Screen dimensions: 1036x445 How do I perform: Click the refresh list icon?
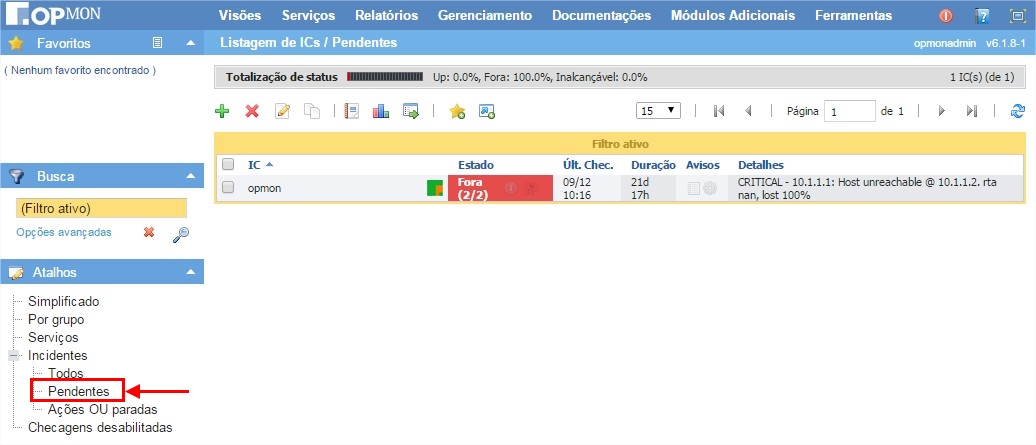[x=1018, y=111]
